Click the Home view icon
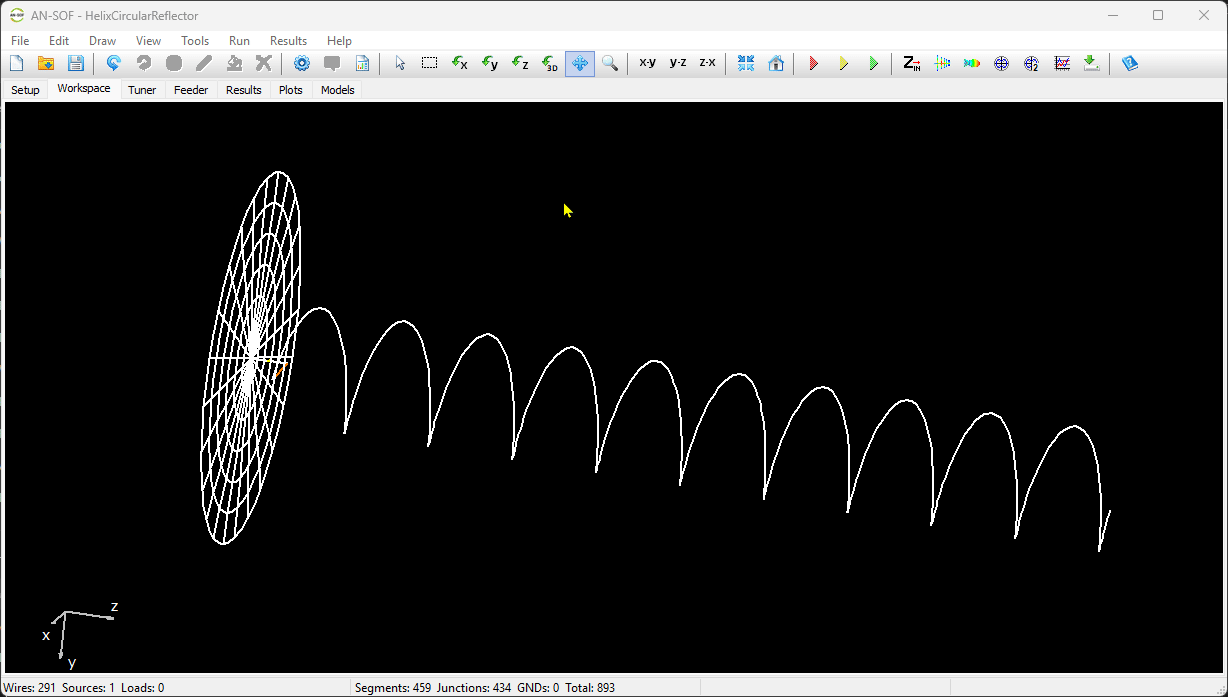 776,63
